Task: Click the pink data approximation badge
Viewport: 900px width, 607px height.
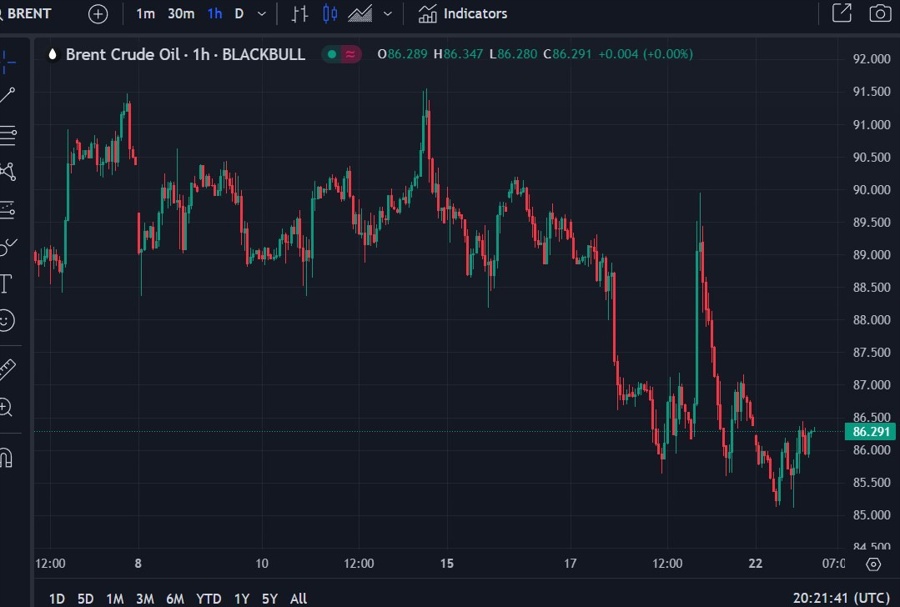Action: pos(350,55)
